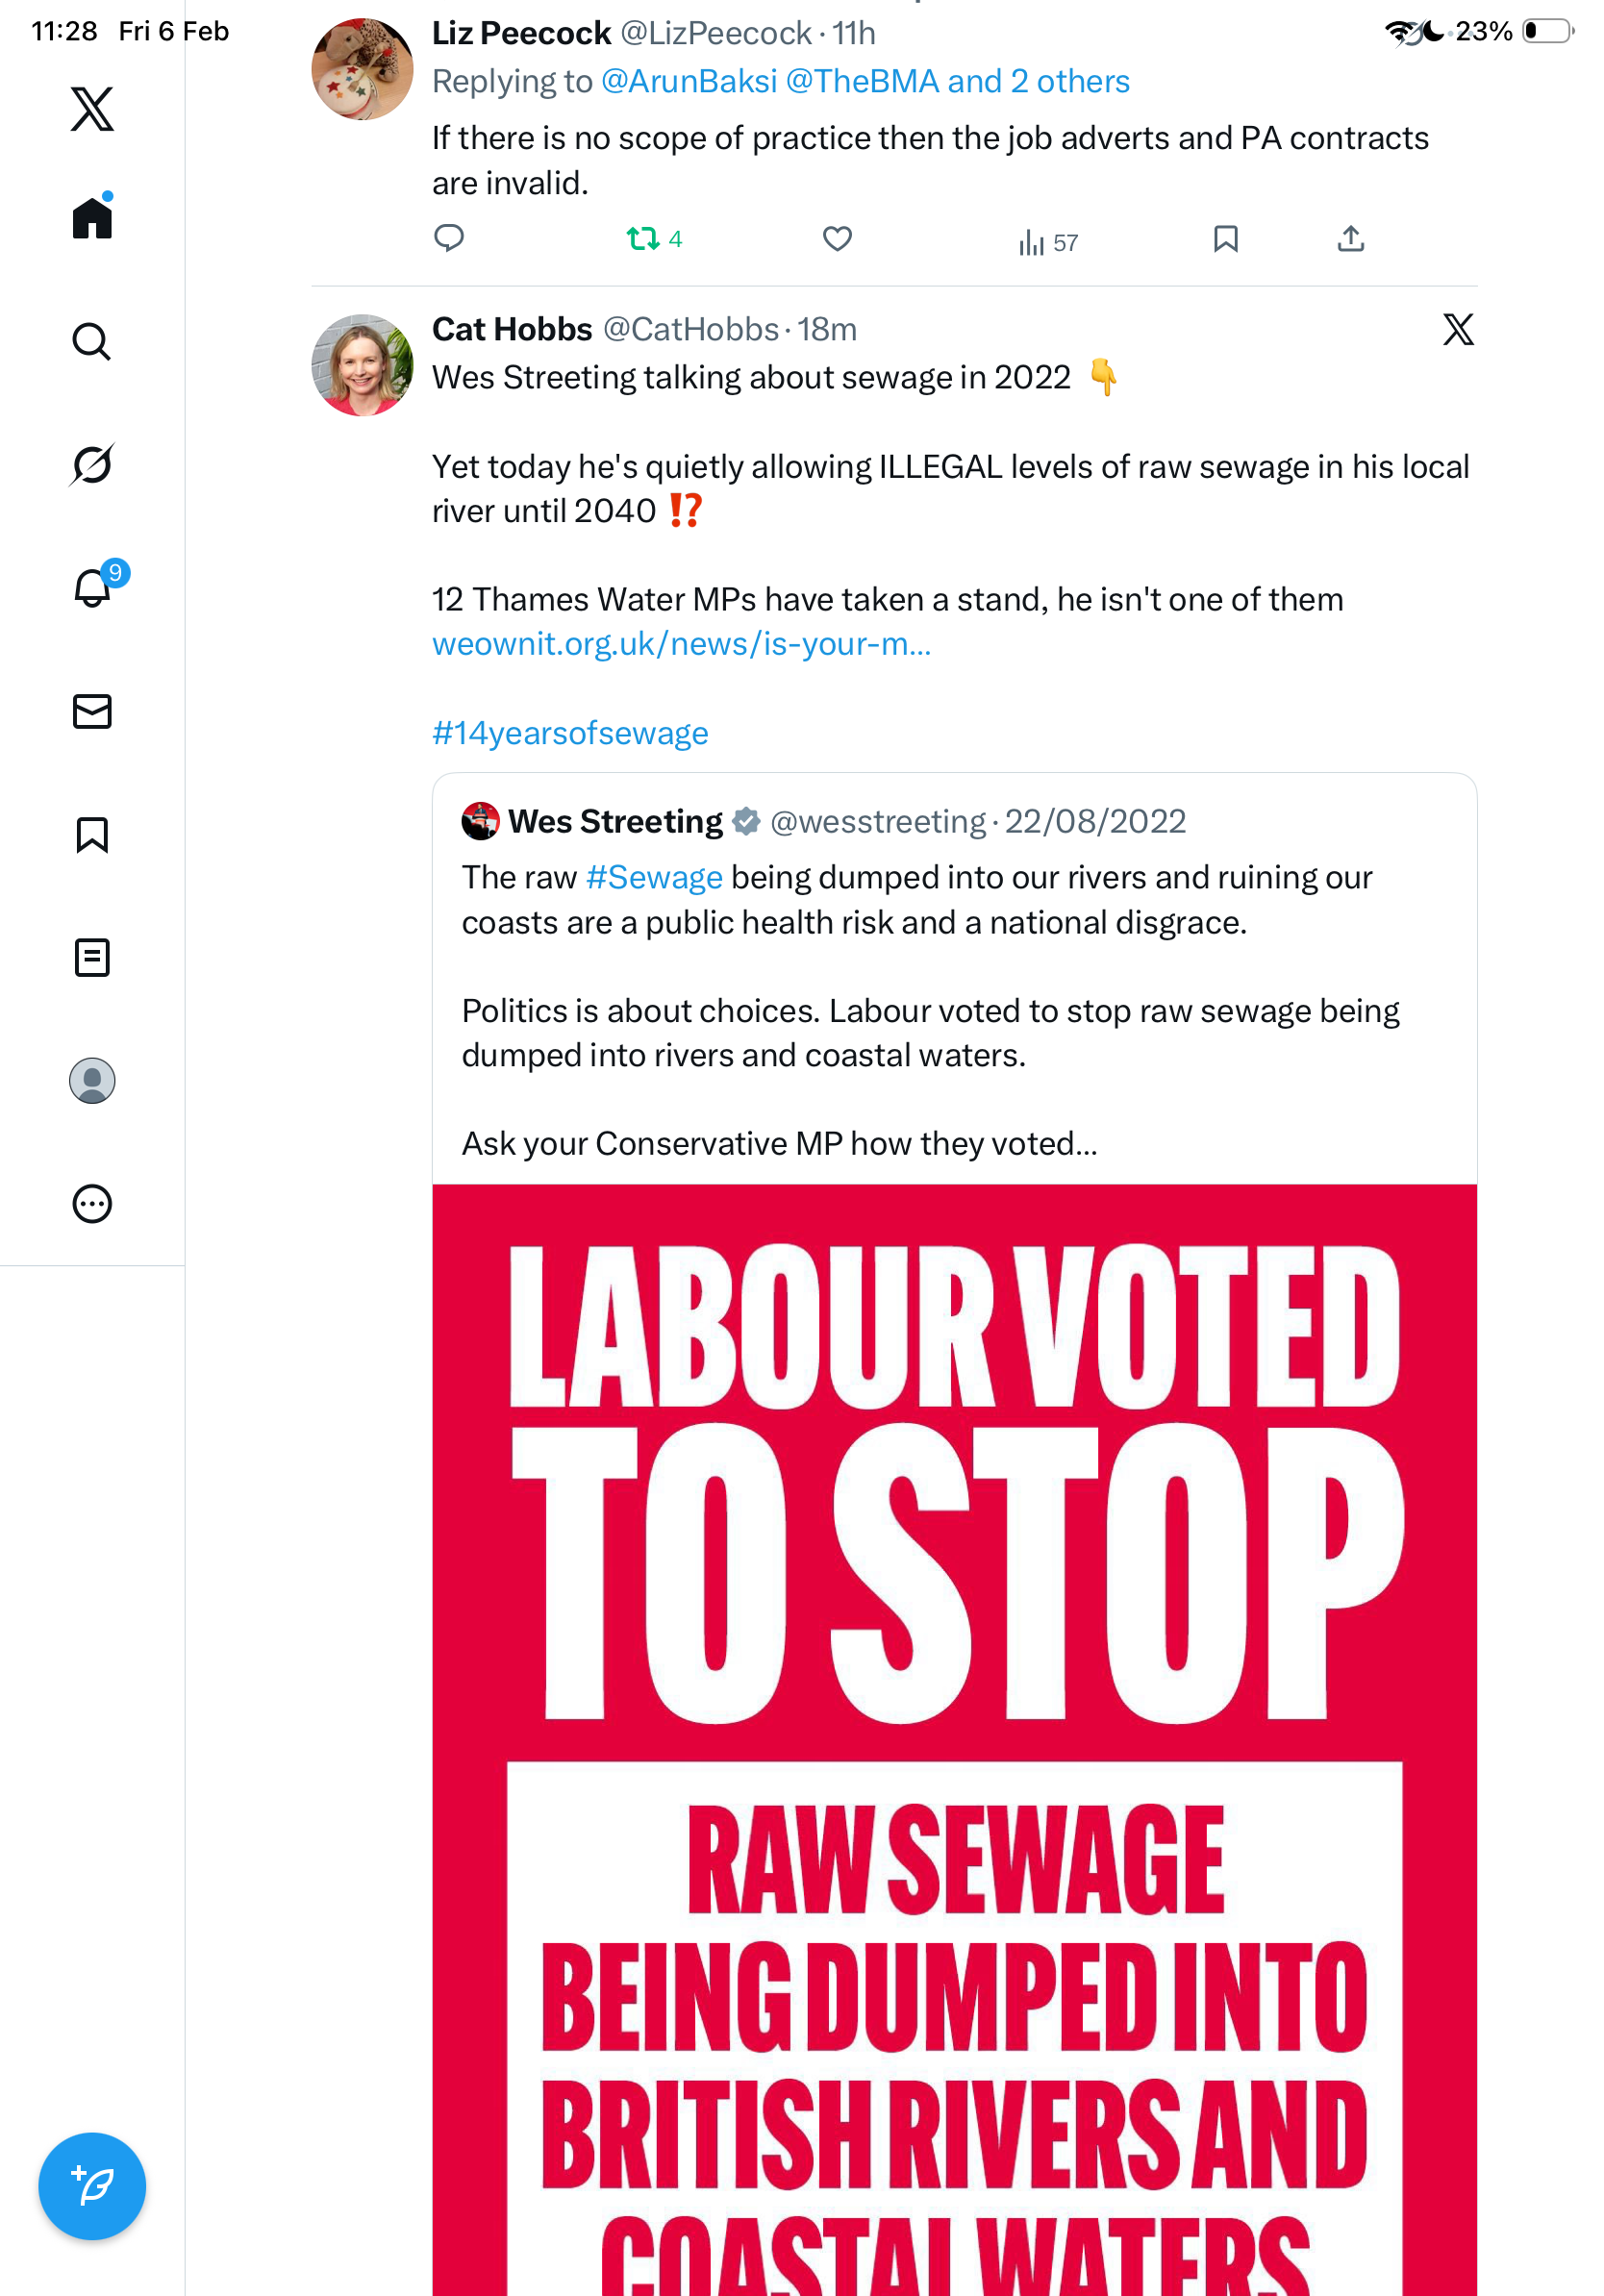
Task: Open the weownit.org.uk news link
Action: [x=681, y=644]
